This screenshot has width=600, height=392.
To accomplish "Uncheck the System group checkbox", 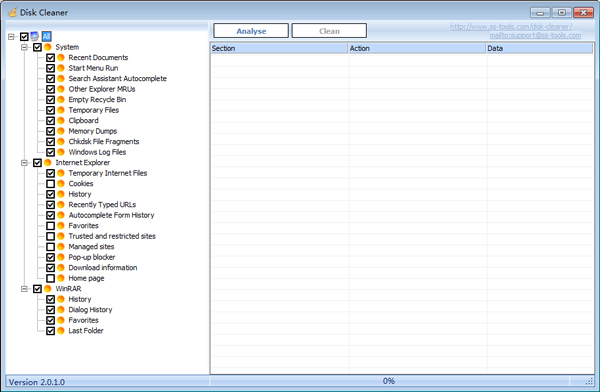I will pyautogui.click(x=37, y=47).
